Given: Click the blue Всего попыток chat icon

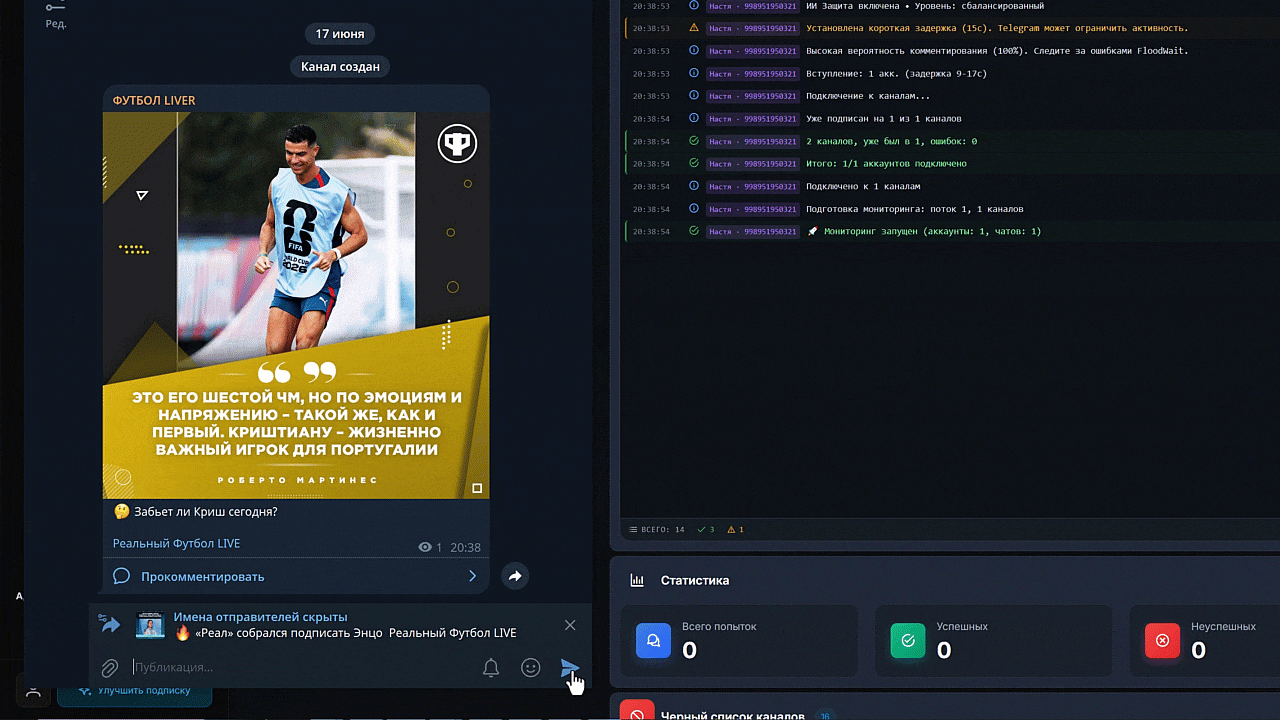Looking at the screenshot, I should click(x=653, y=640).
